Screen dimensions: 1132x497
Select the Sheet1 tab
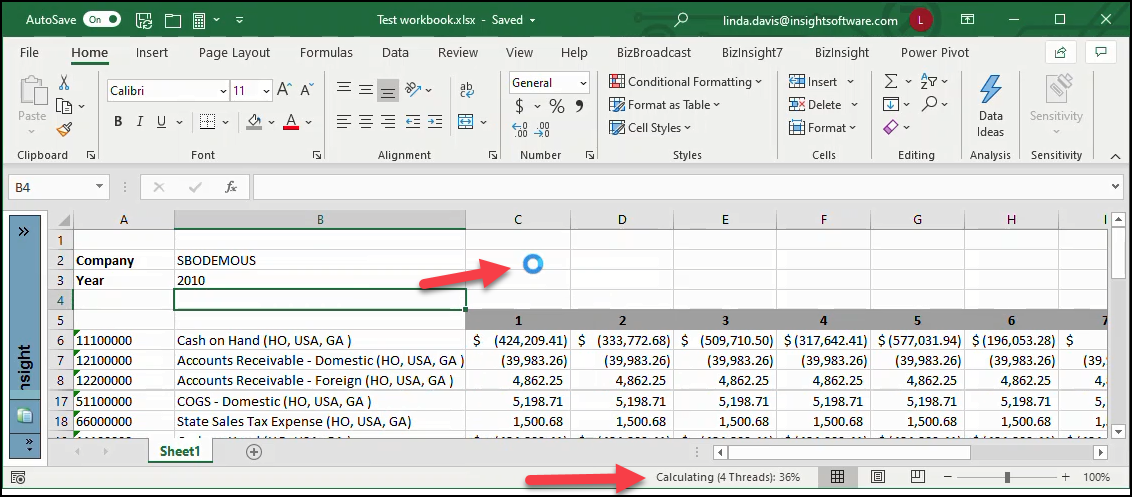(x=180, y=451)
